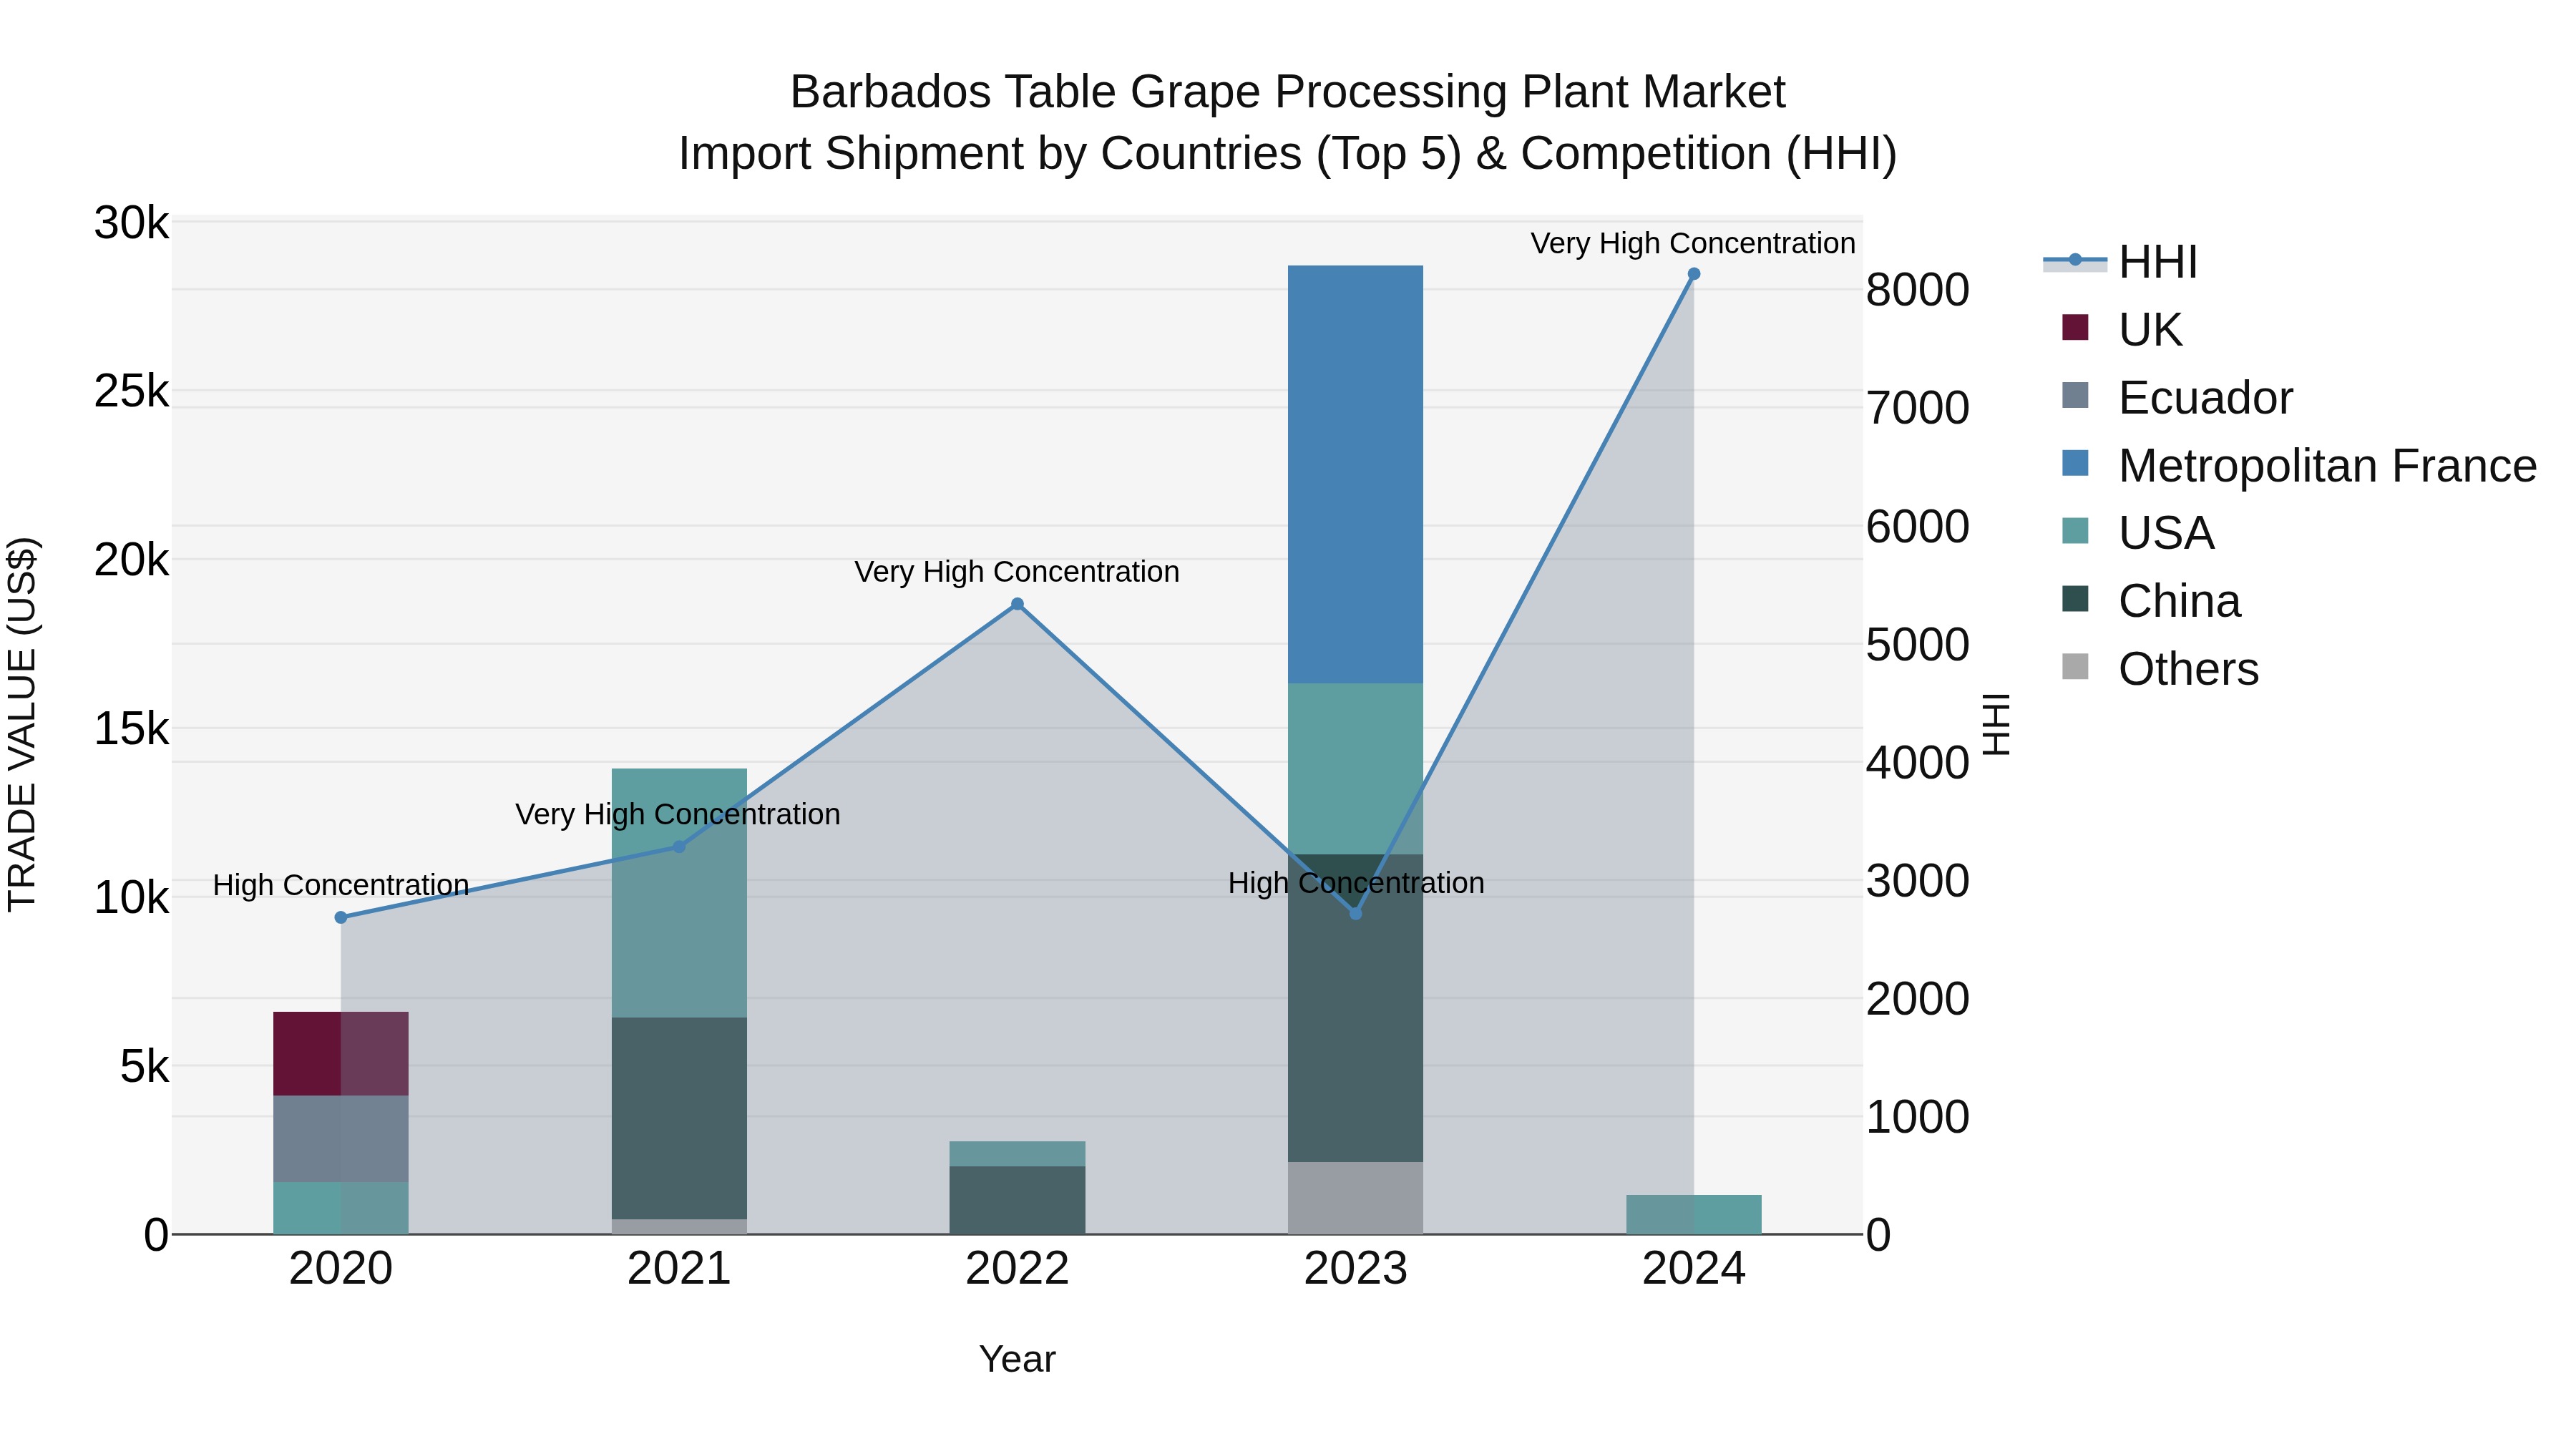Select the 2024 HHI data point
The height and width of the screenshot is (1449, 2576).
coord(1694,274)
